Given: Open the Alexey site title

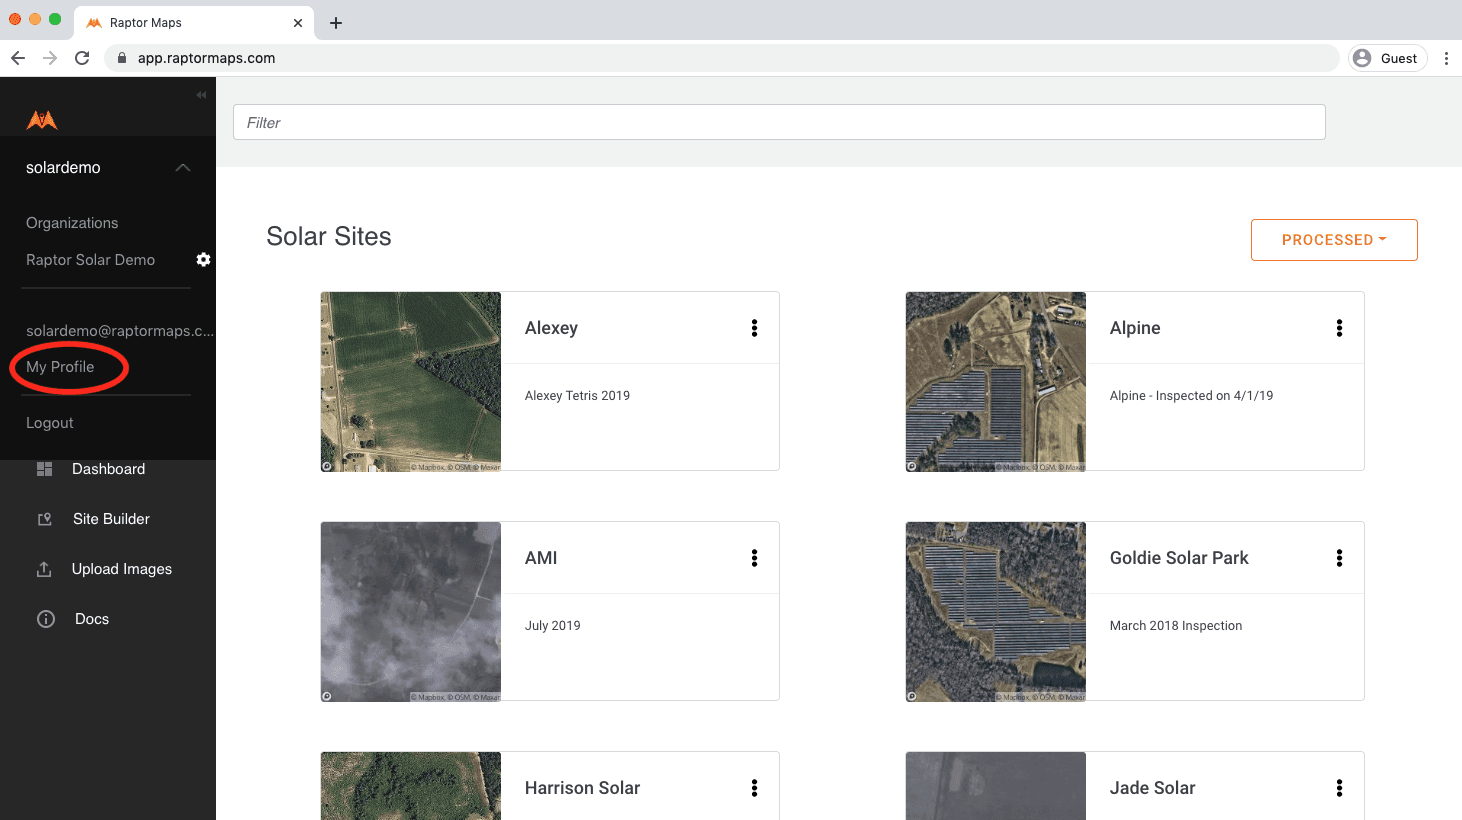Looking at the screenshot, I should [x=551, y=328].
